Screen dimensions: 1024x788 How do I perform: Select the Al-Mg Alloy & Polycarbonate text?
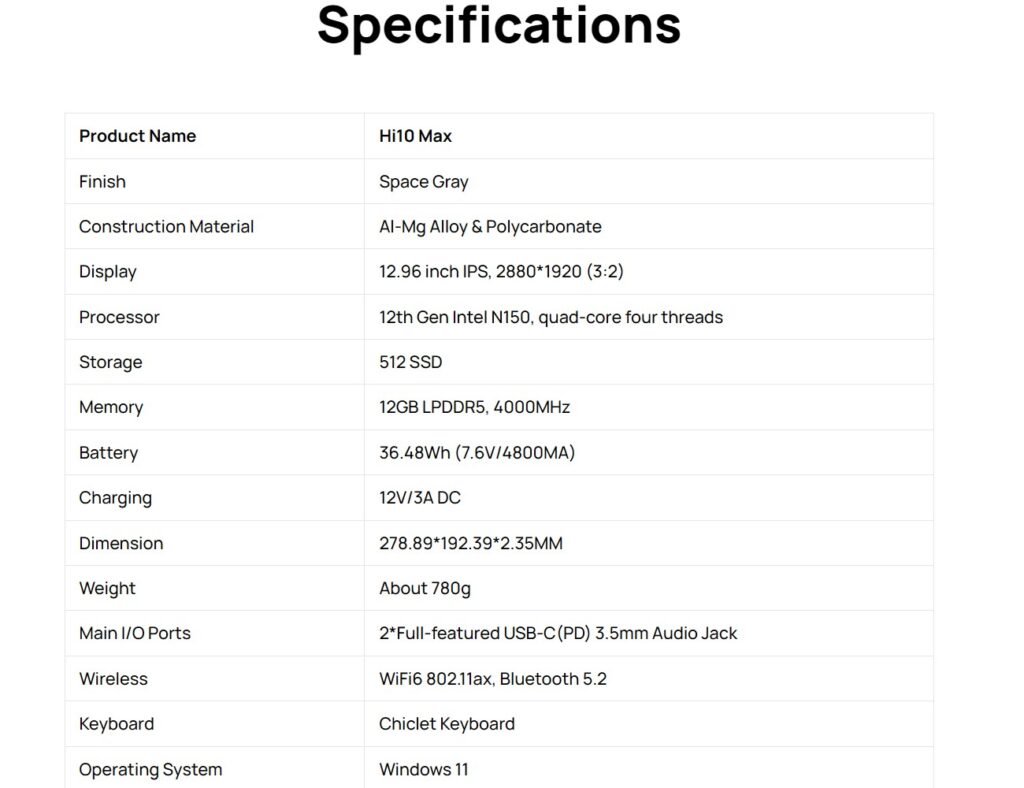[x=490, y=227]
